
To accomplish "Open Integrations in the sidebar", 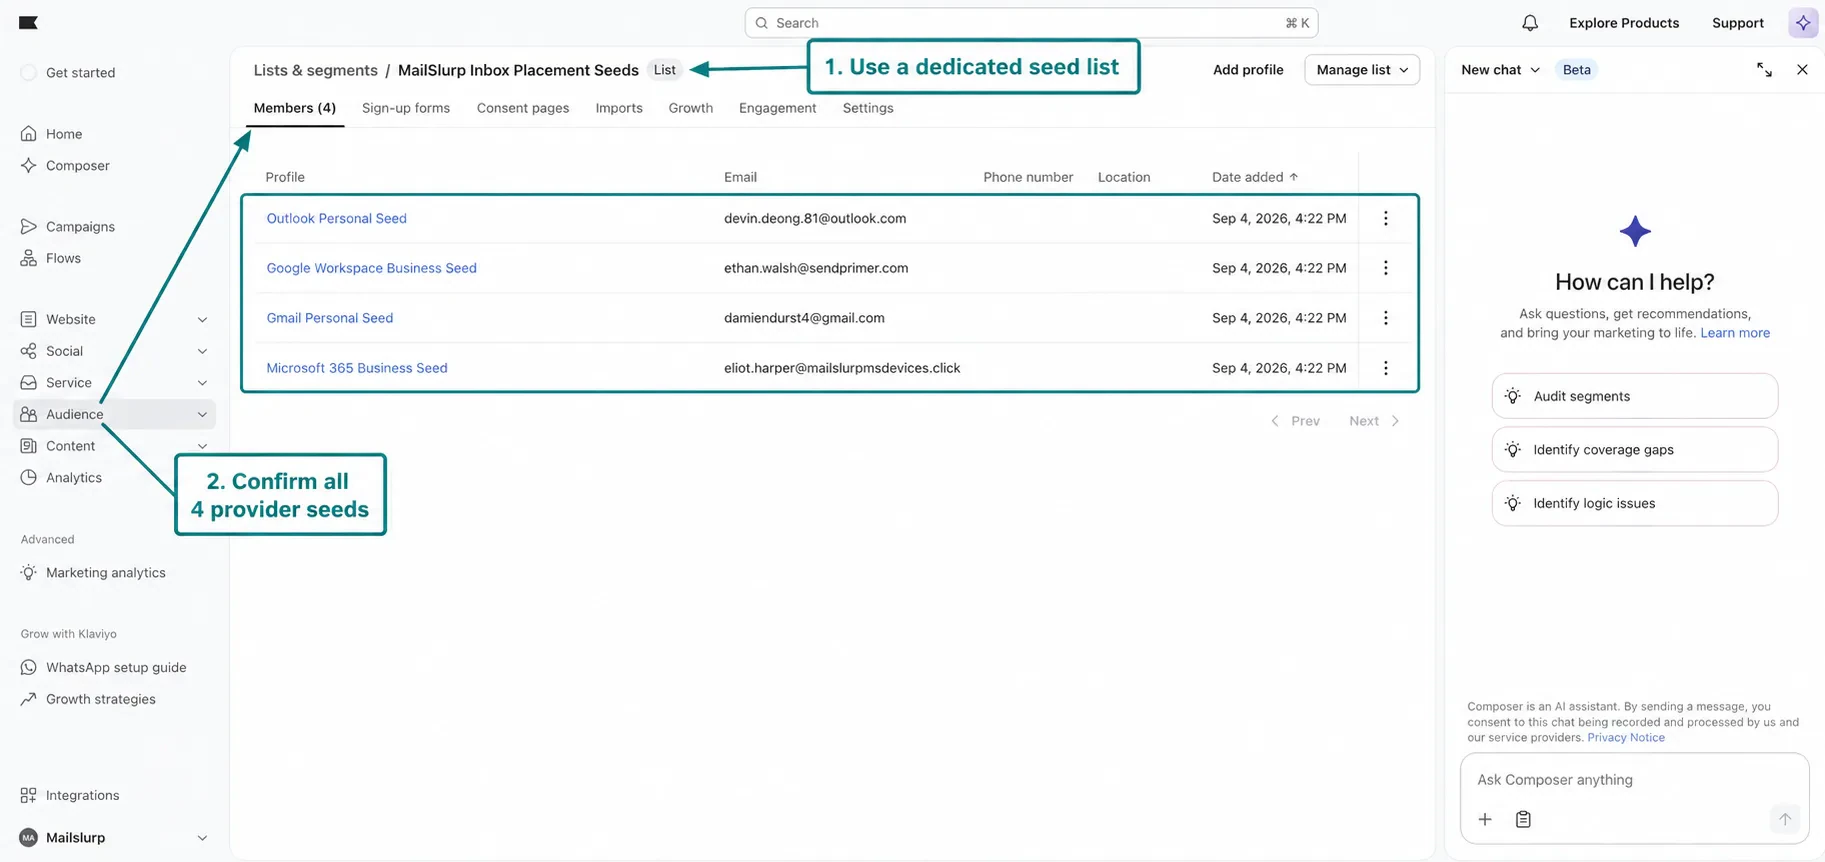I will (82, 796).
